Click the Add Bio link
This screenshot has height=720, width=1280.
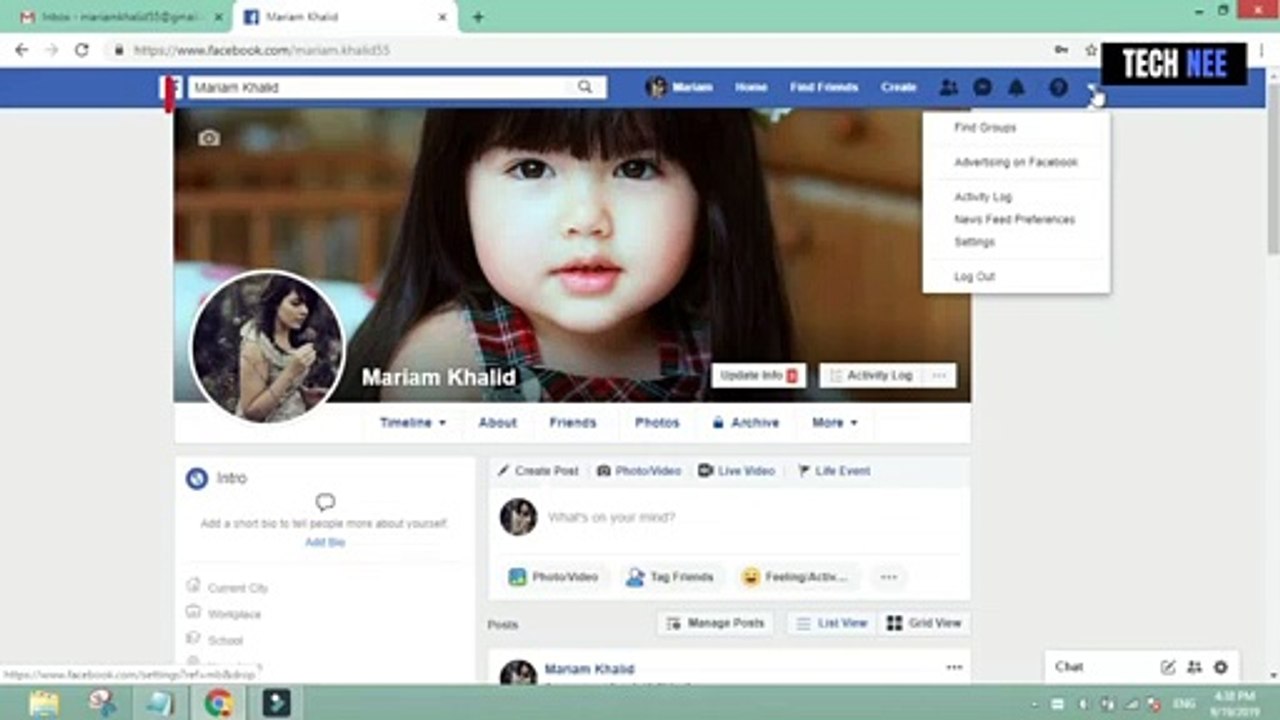[x=325, y=542]
